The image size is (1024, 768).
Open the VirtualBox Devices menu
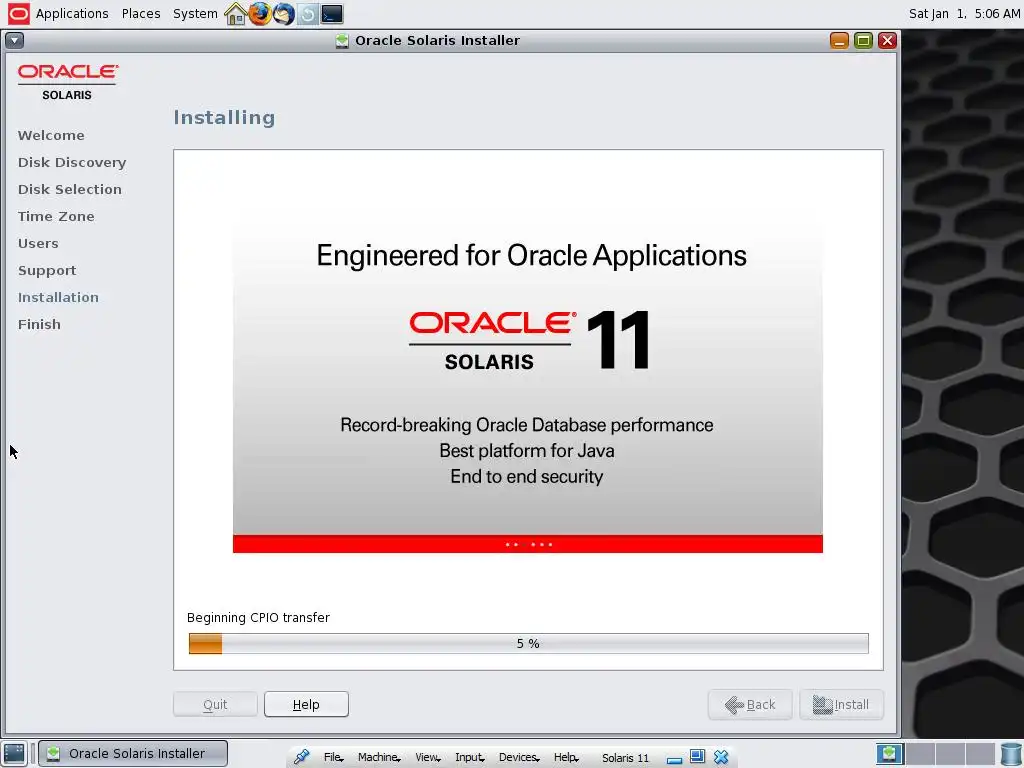(519, 757)
